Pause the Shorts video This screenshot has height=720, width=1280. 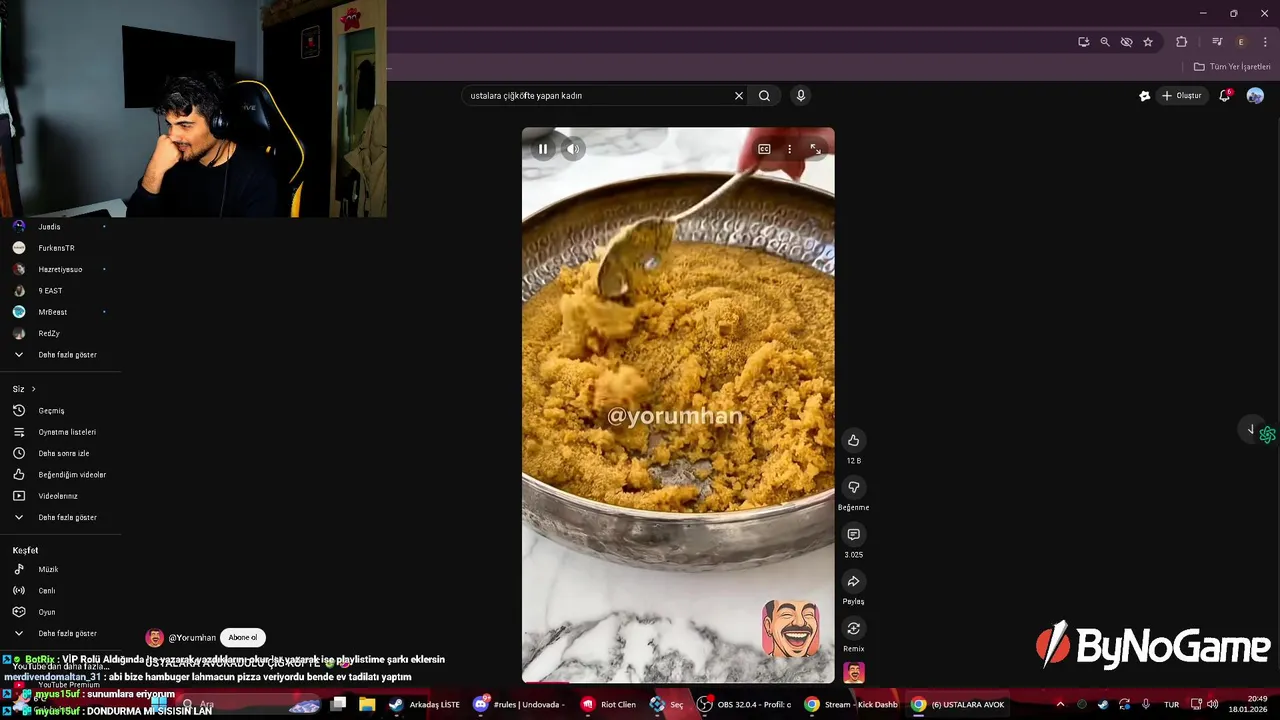pos(543,149)
